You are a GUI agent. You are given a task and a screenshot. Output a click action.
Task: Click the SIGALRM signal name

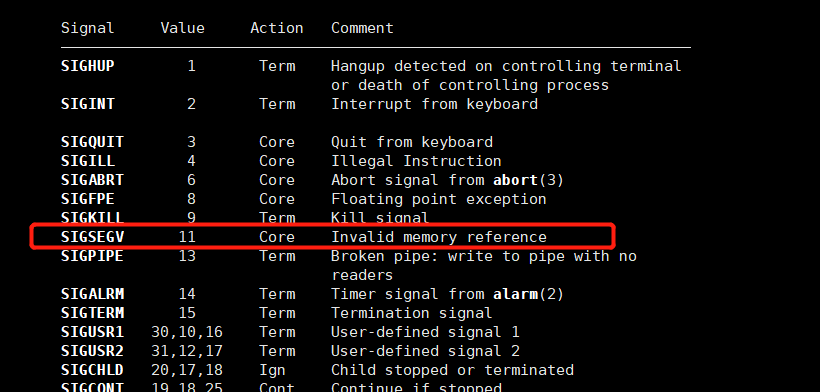(x=93, y=294)
